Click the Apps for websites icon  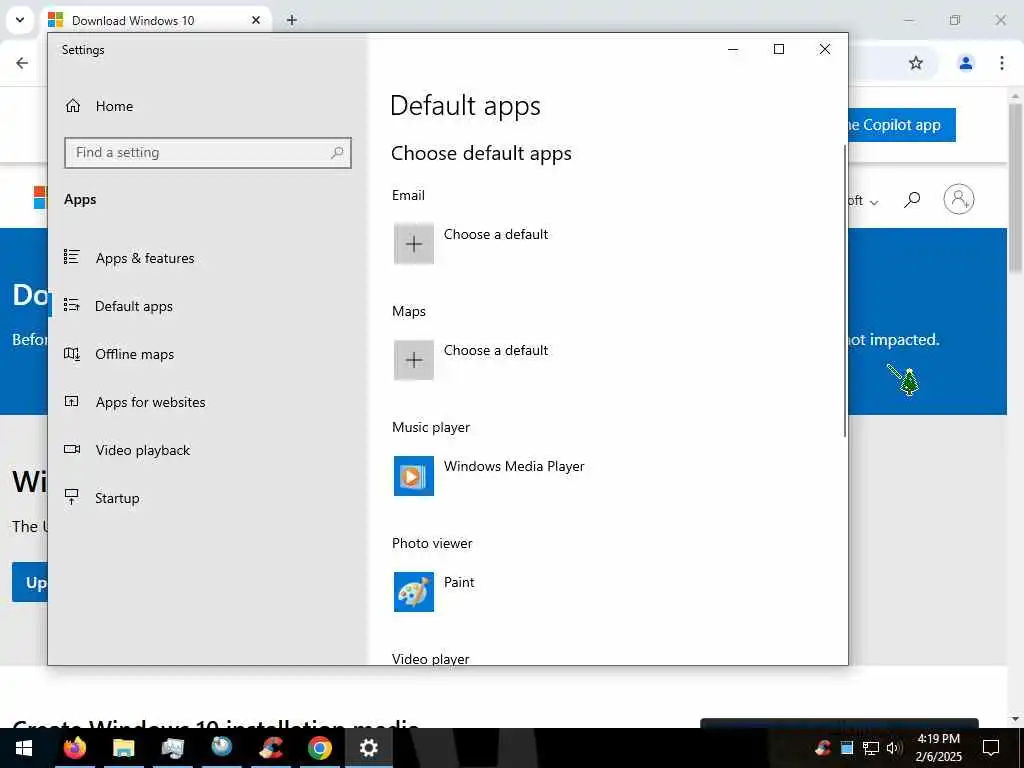tap(72, 402)
